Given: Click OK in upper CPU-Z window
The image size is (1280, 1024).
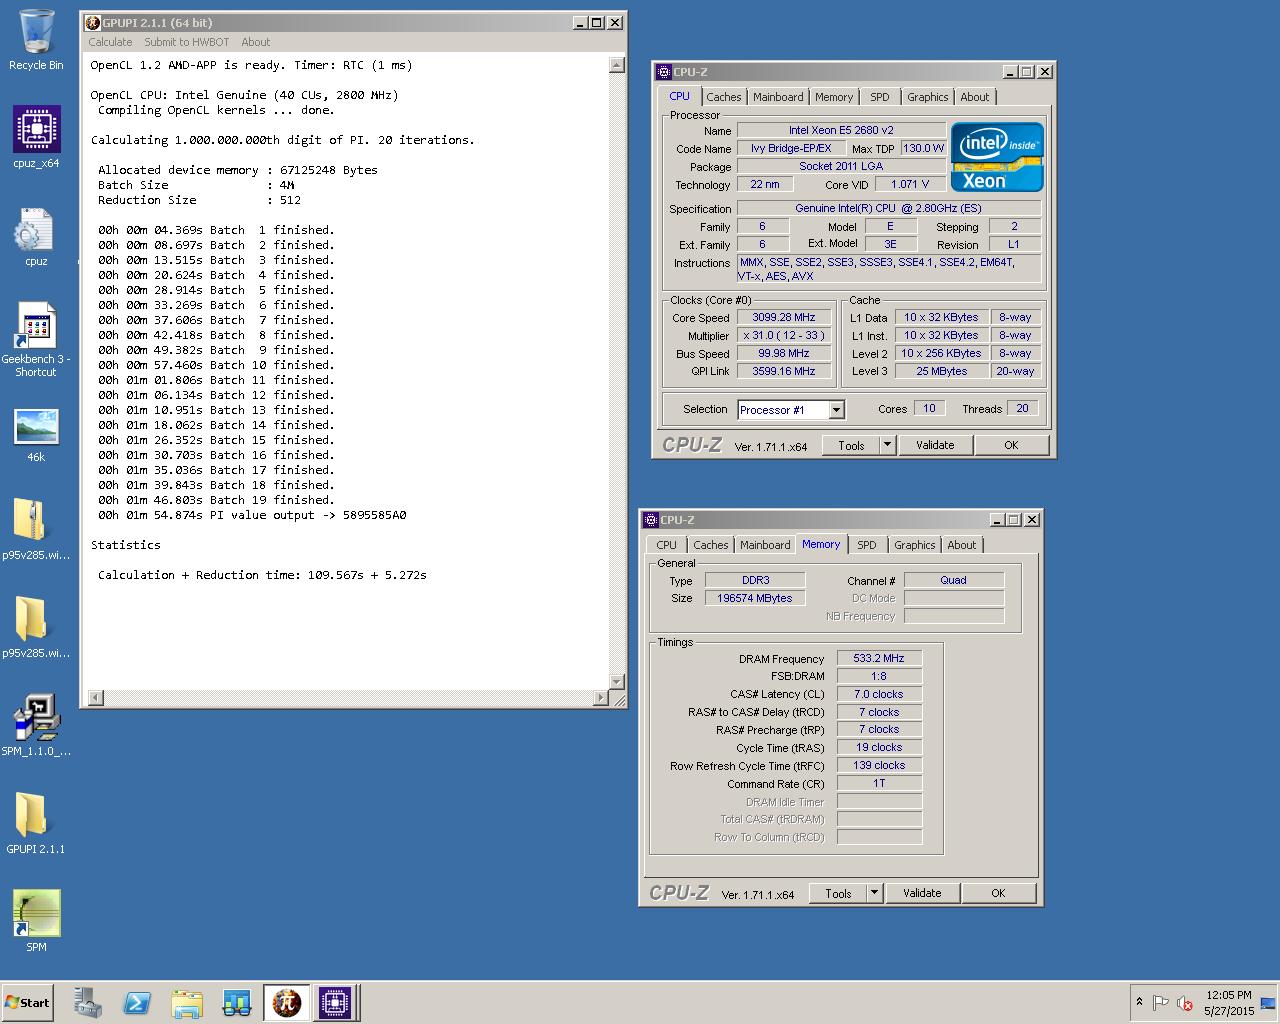Looking at the screenshot, I should coord(1011,445).
